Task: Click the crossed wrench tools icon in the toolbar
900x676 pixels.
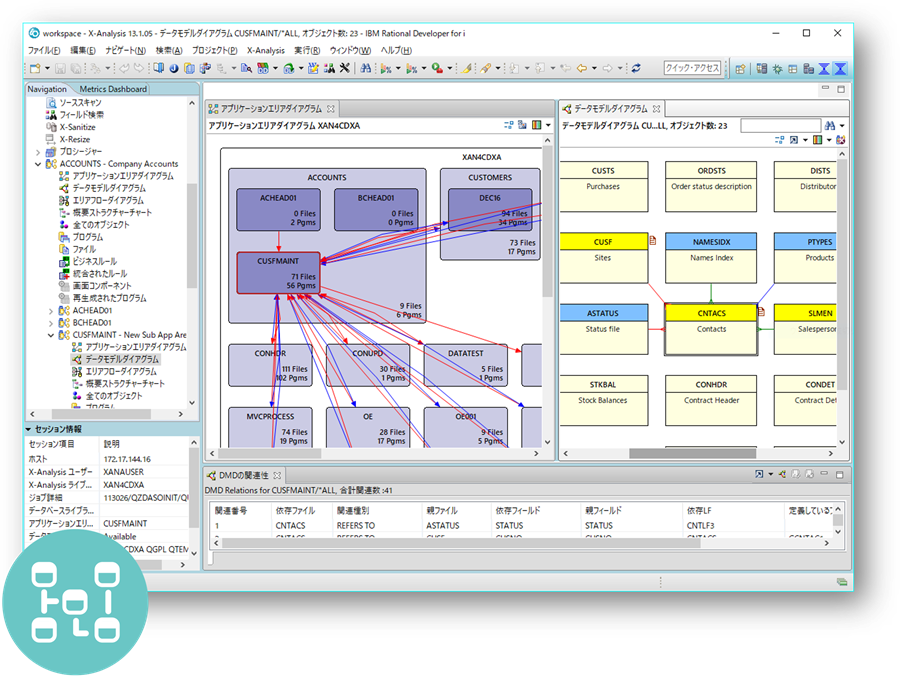Action: coord(344,68)
